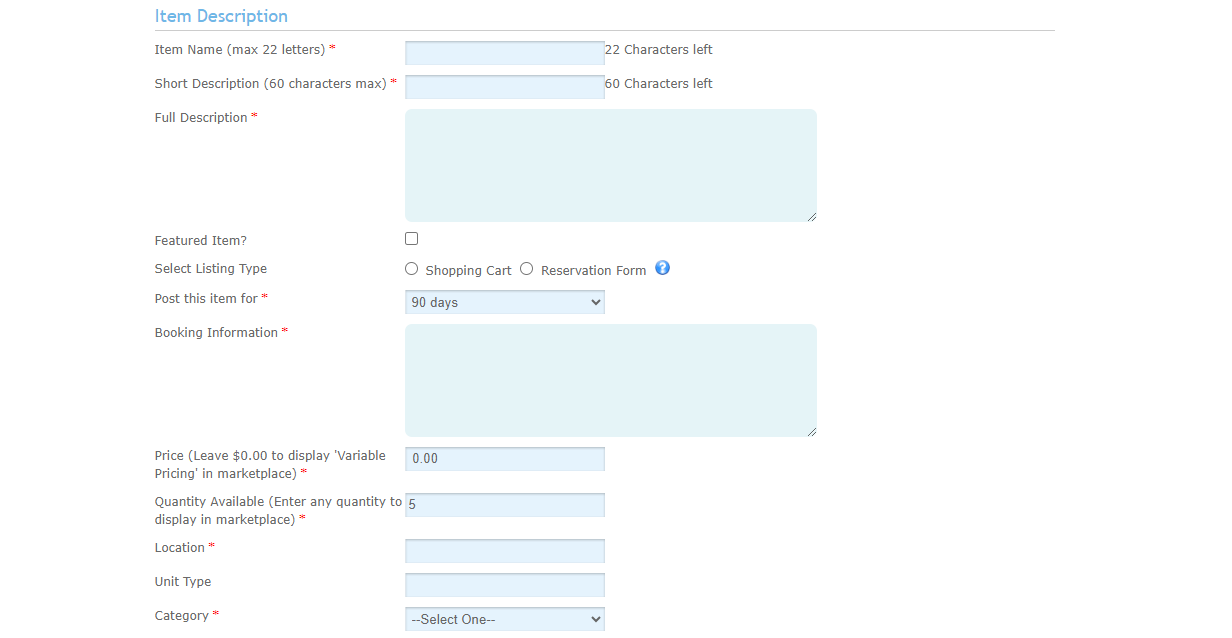This screenshot has height=638, width=1232.
Task: Click the Price field showing 0.00
Action: tap(504, 458)
